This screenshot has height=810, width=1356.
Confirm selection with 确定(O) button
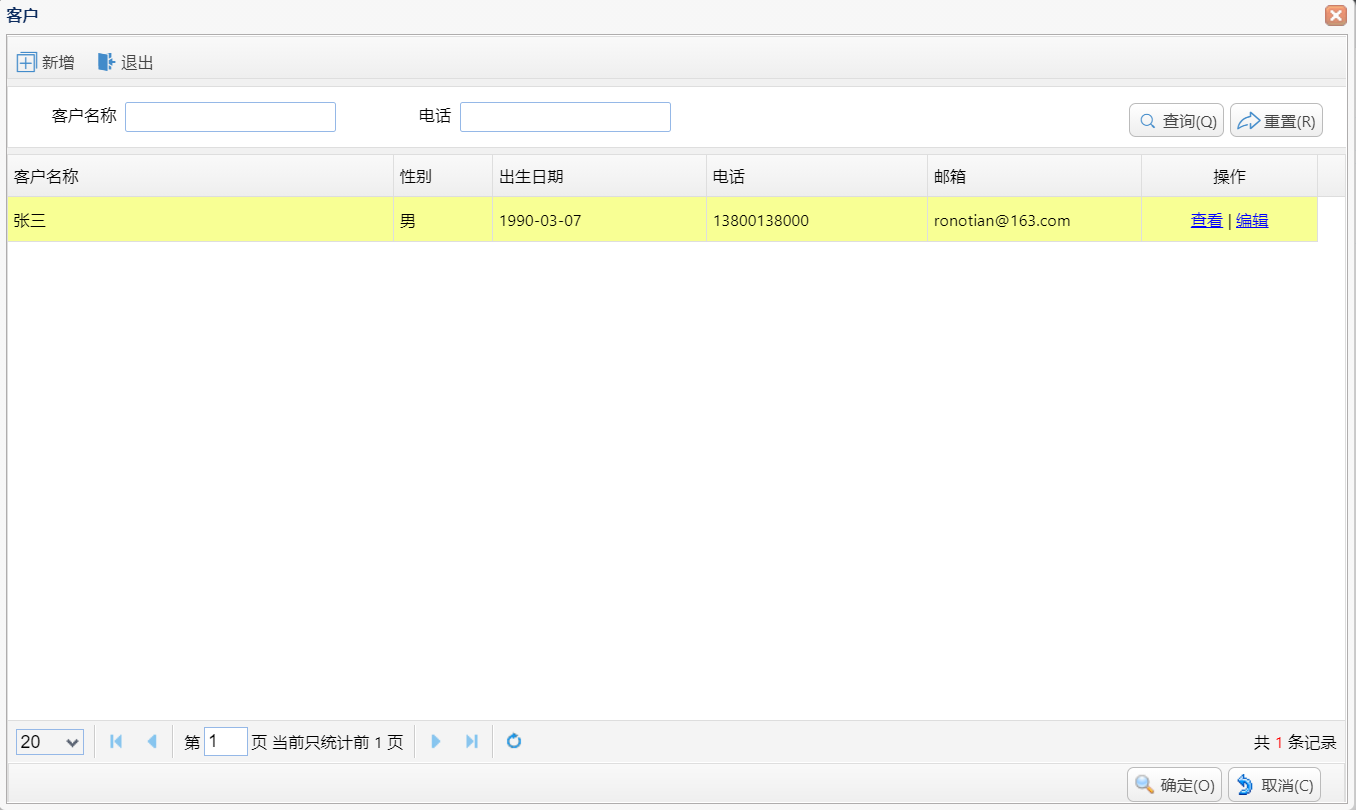[x=1174, y=785]
